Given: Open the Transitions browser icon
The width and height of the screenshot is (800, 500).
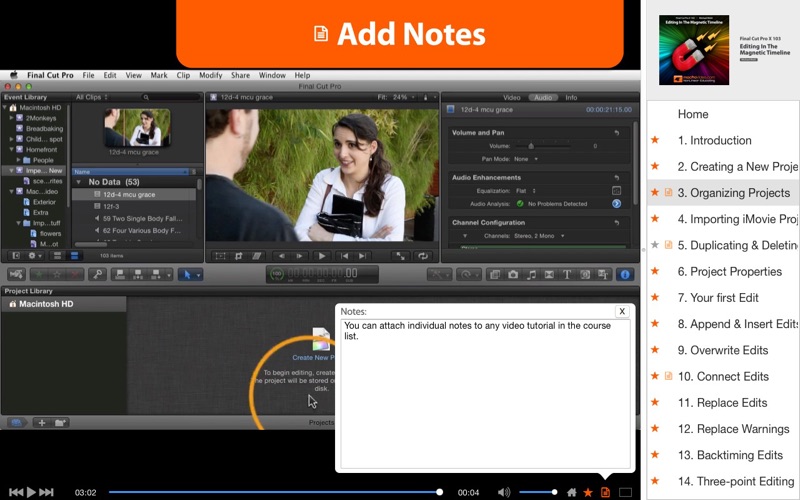Looking at the screenshot, I should coord(549,274).
